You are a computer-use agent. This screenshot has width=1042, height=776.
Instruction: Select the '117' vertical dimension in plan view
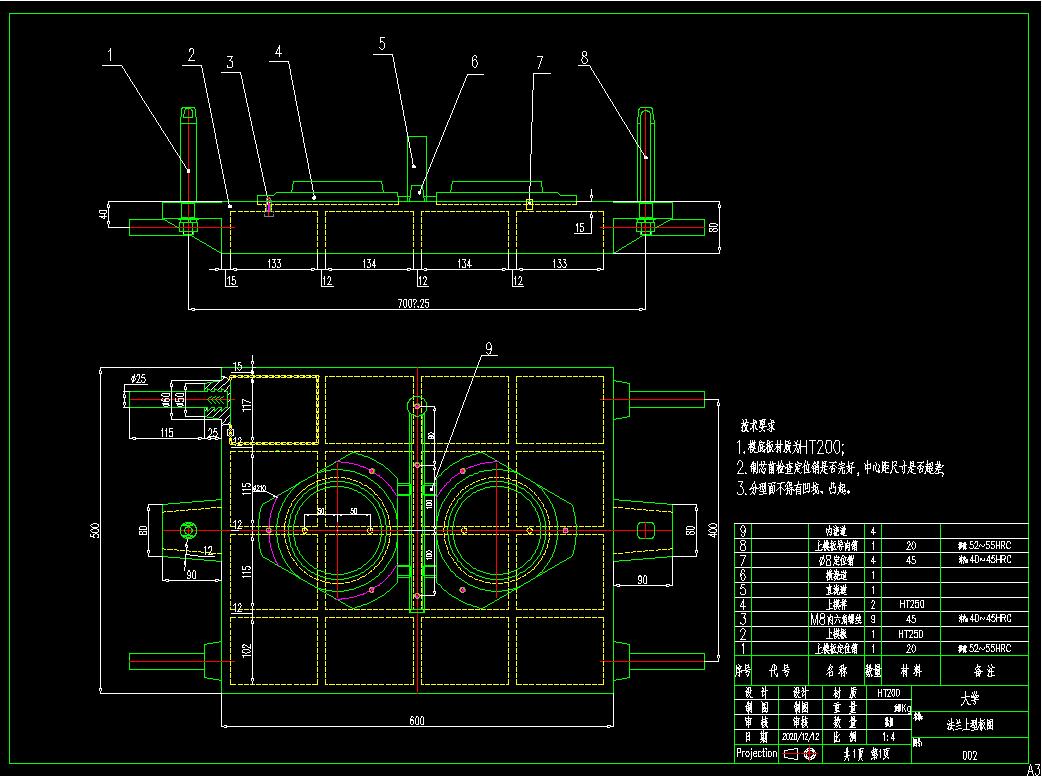(x=247, y=405)
